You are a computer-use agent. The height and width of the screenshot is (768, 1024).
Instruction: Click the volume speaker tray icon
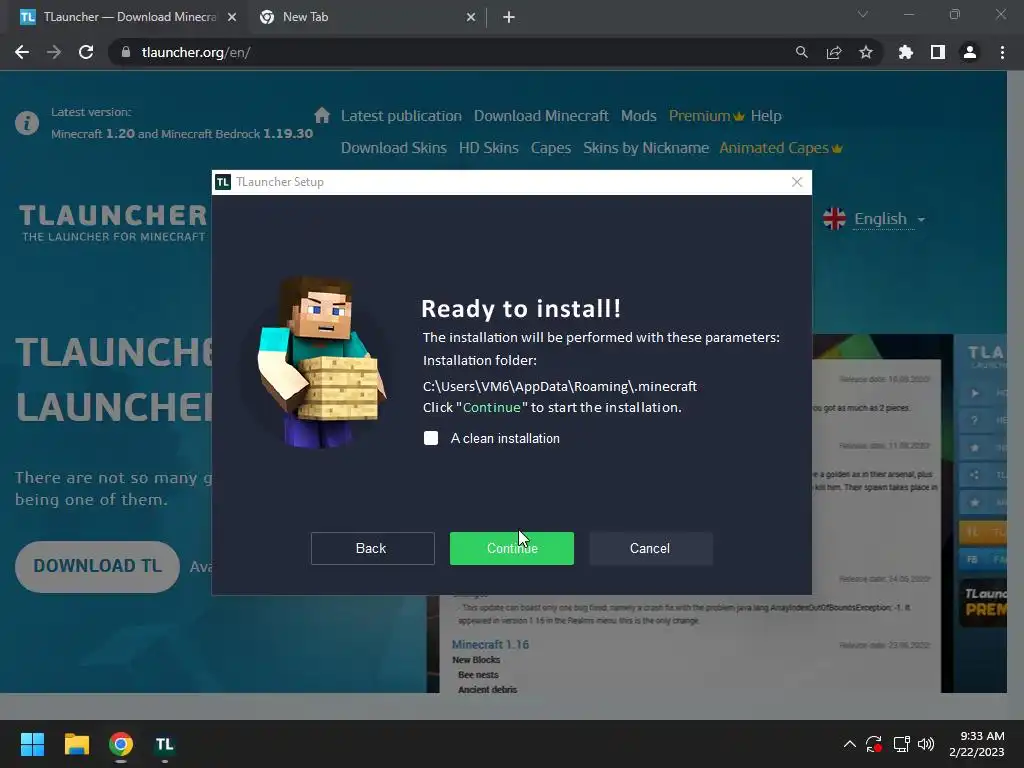click(926, 744)
